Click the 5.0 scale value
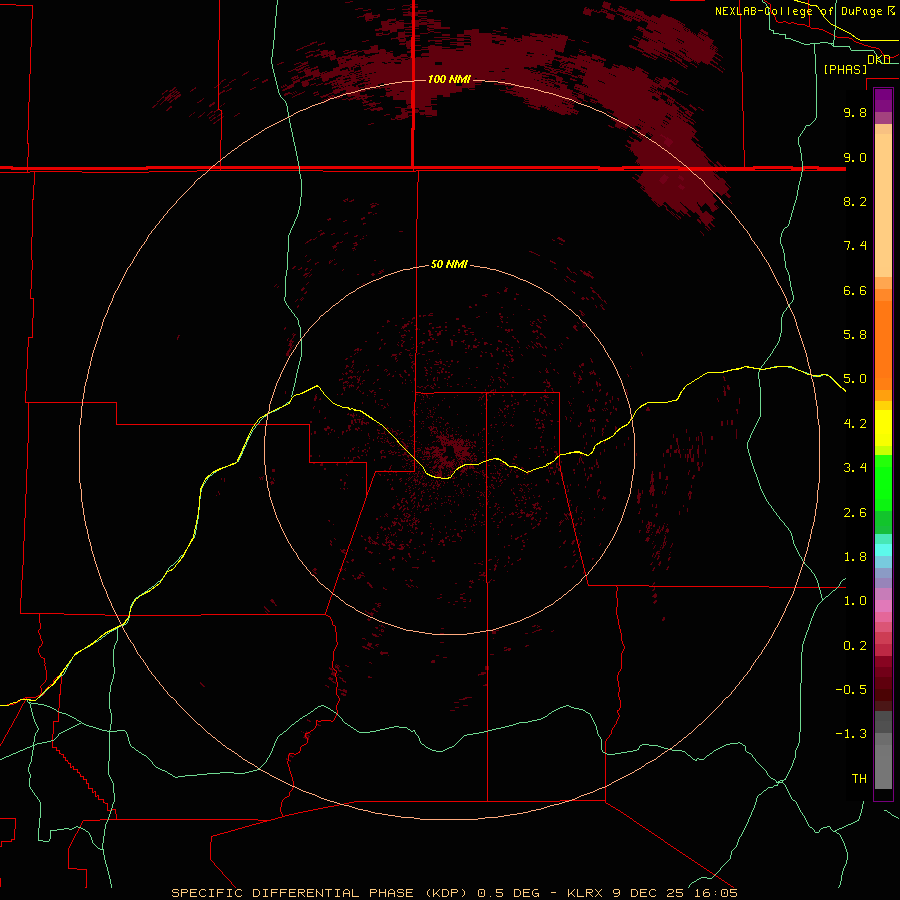The height and width of the screenshot is (900, 900). pyautogui.click(x=855, y=379)
